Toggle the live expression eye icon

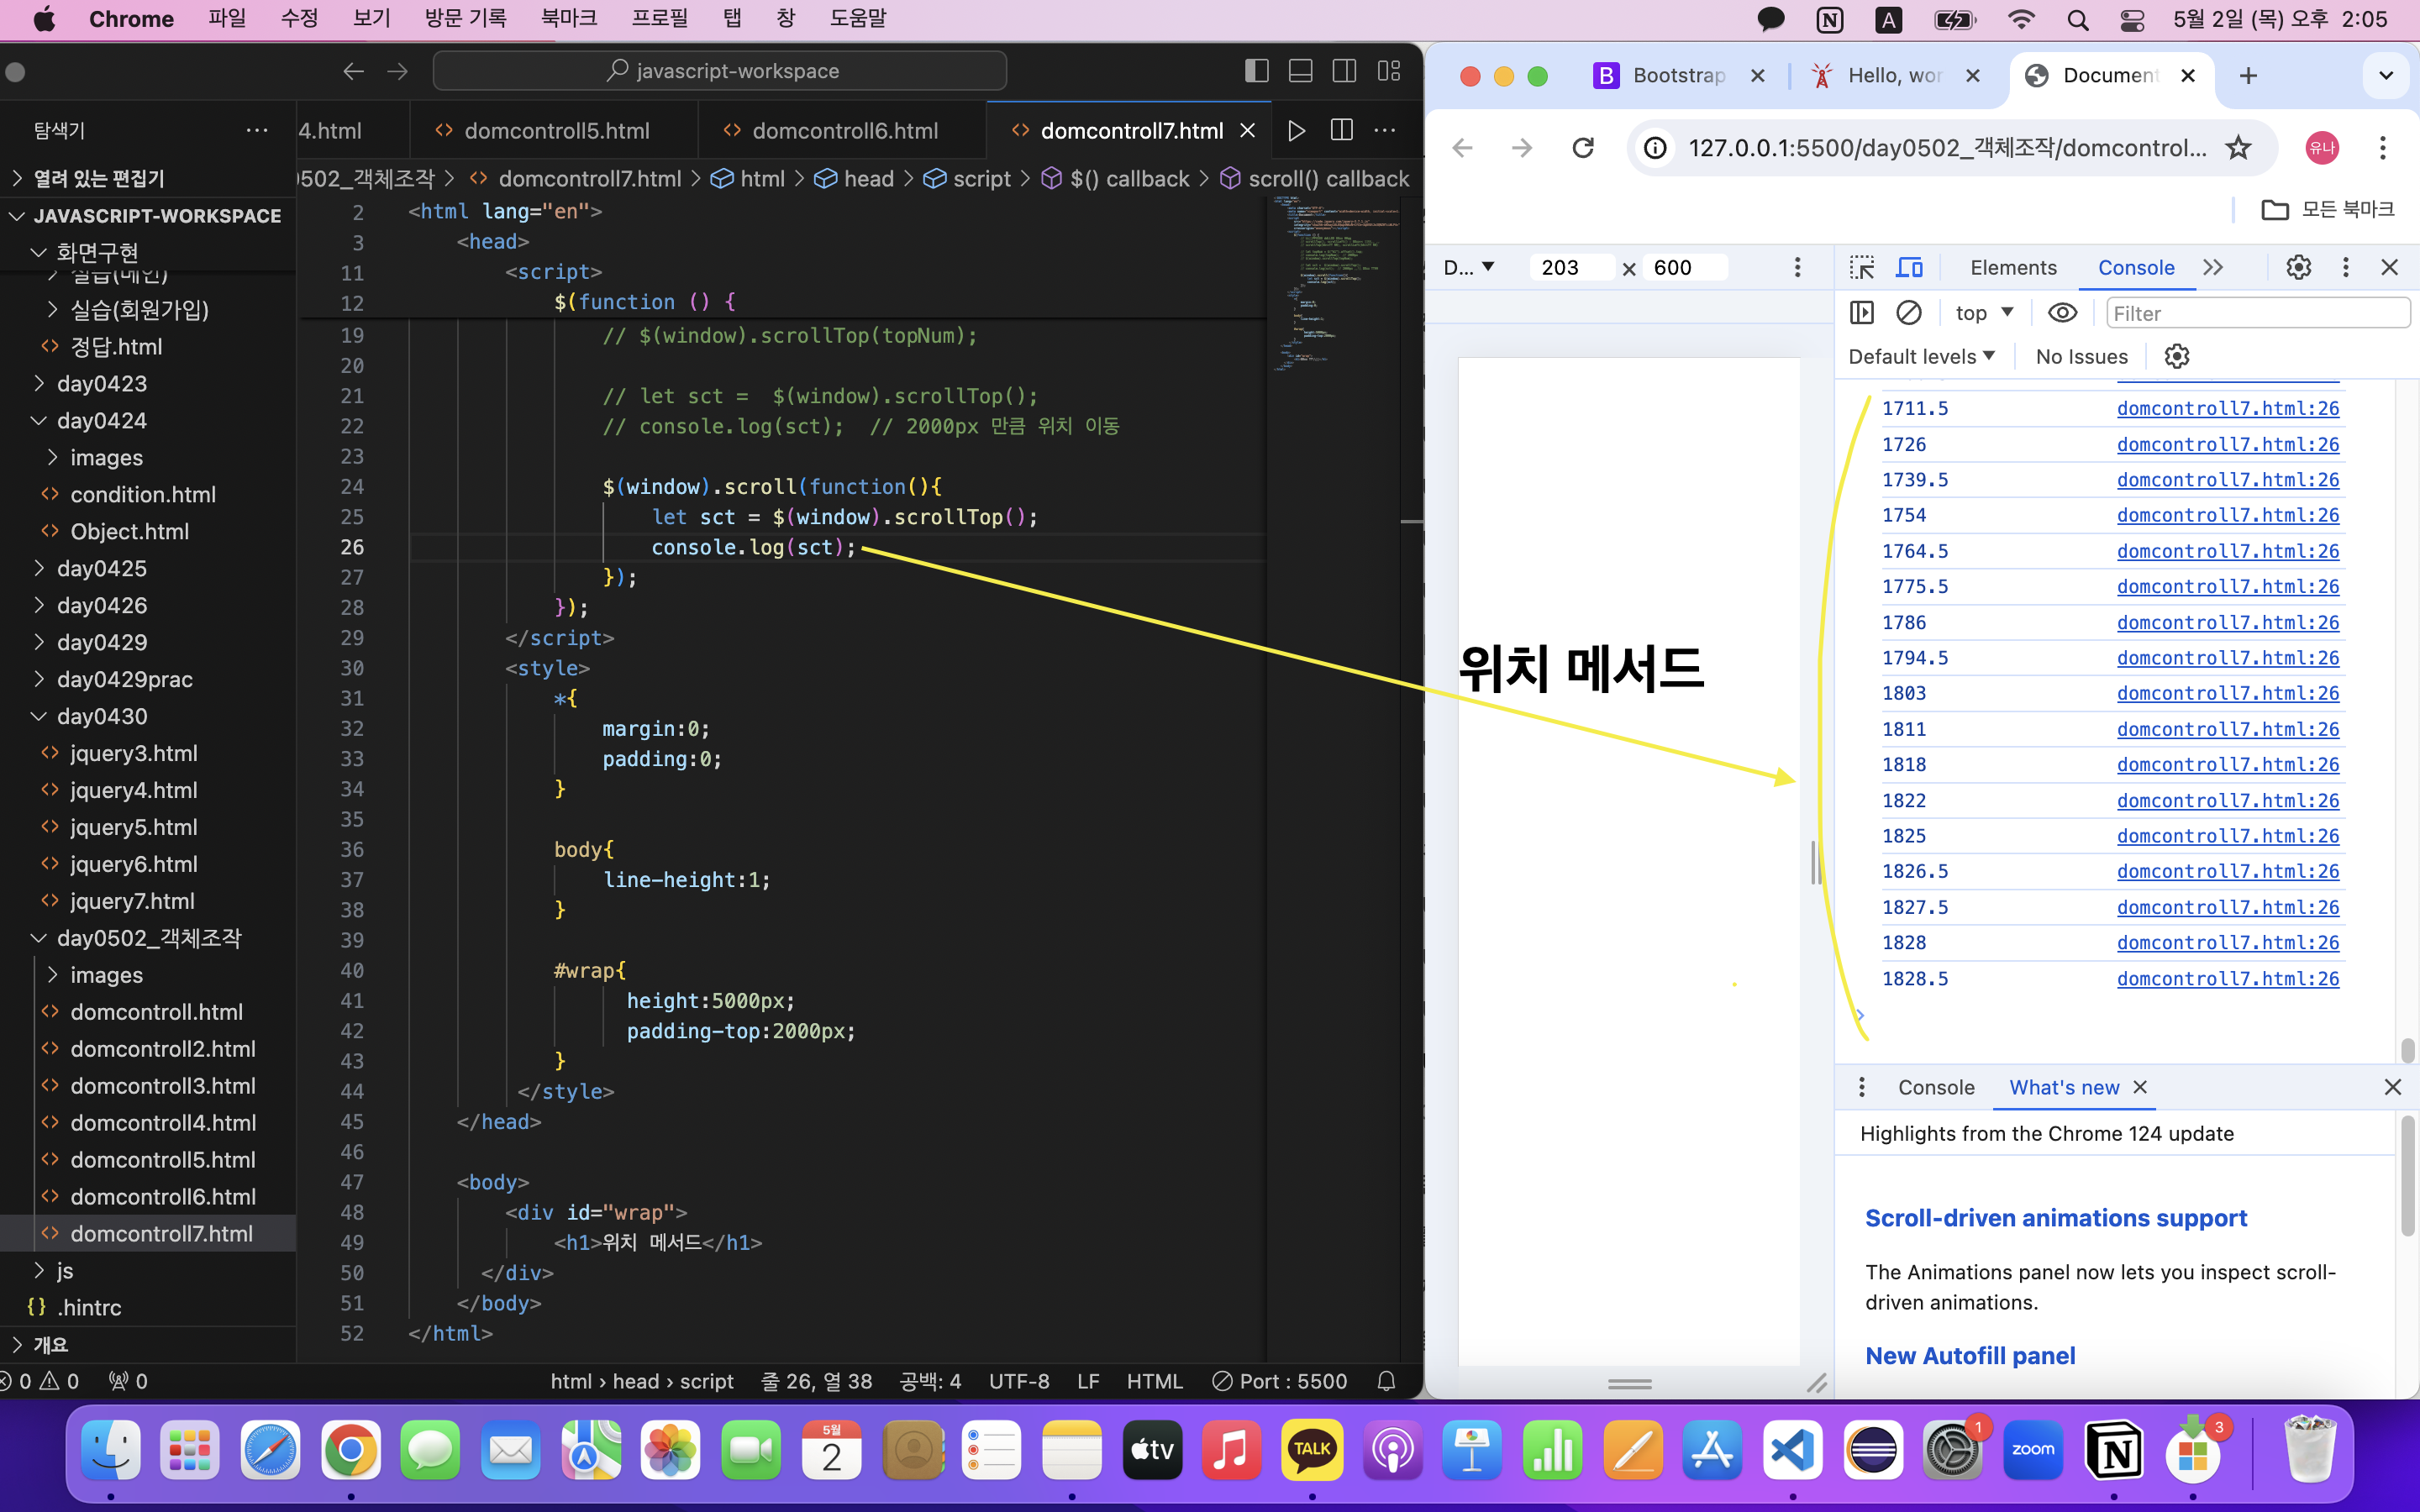coord(2062,313)
